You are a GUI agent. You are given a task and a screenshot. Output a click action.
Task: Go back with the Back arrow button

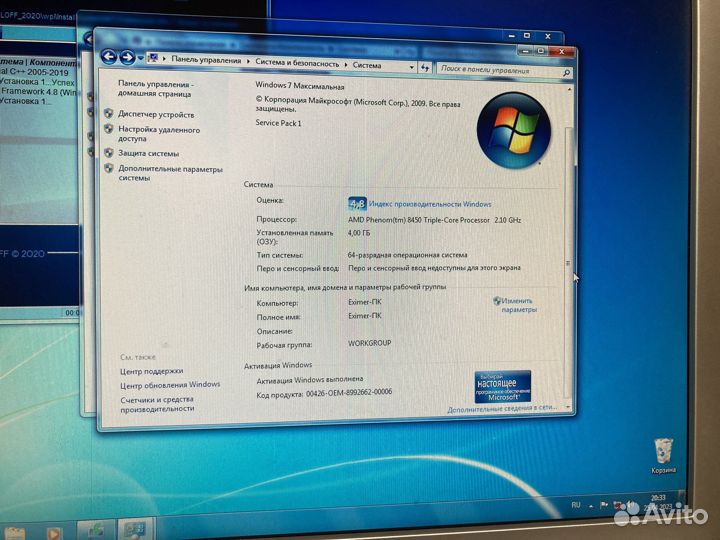tap(109, 56)
